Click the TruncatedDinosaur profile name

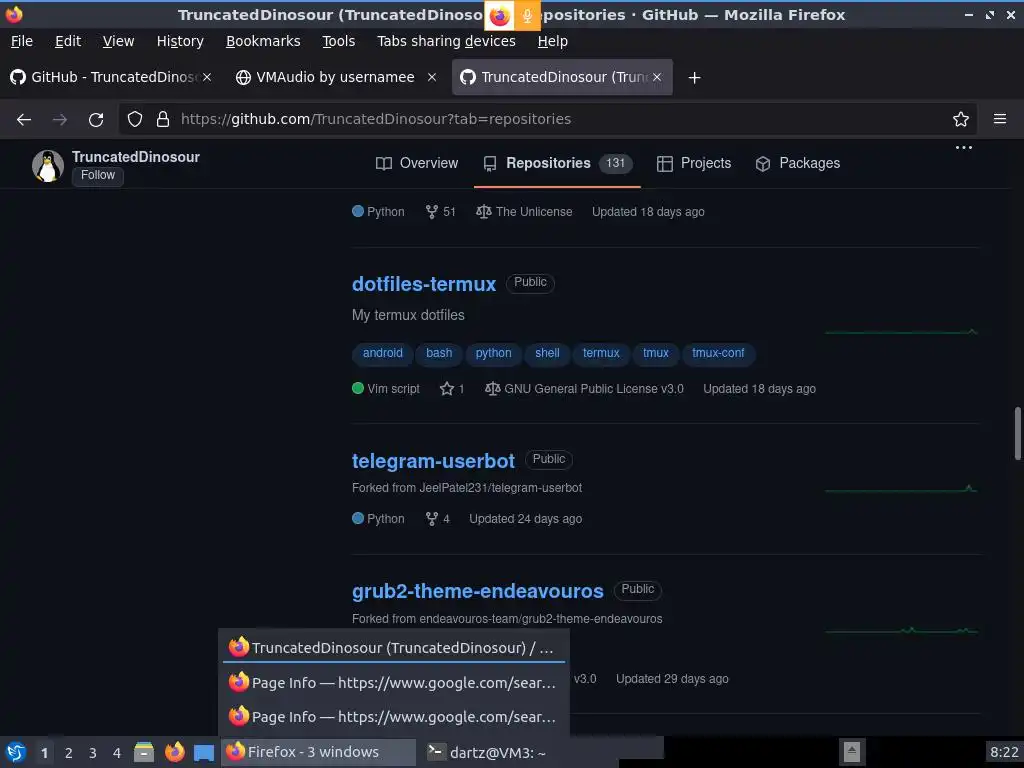[x=136, y=157]
